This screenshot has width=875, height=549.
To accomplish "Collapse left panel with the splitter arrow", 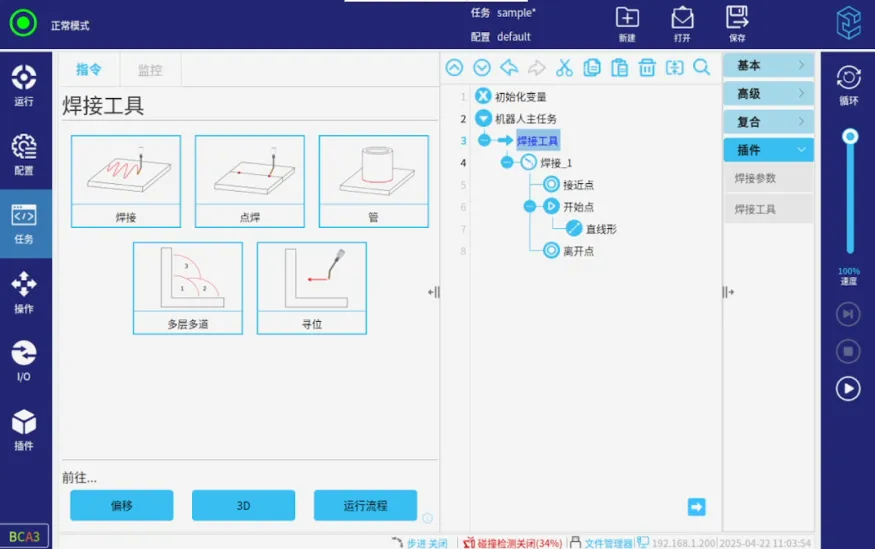I will click(434, 292).
